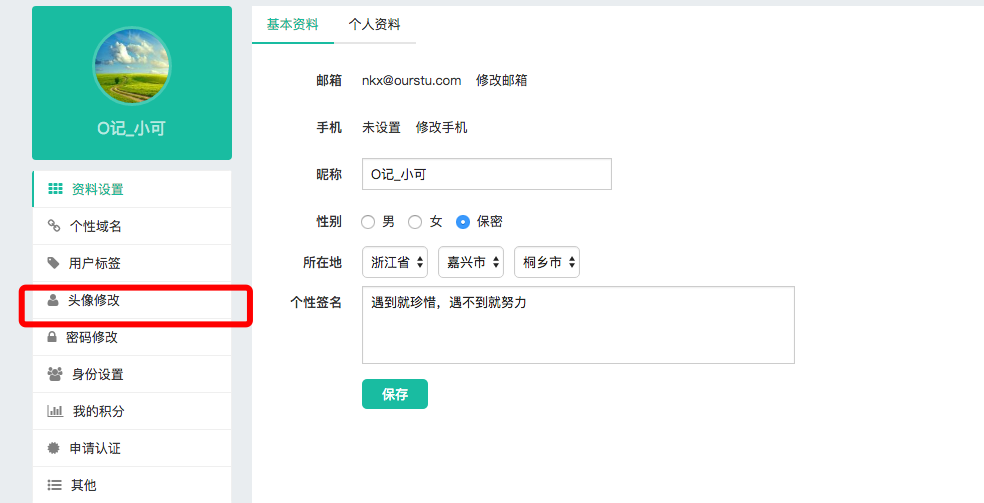Open the 嘉兴市 city dropdown
Screen dimensions: 984x503
click(471, 262)
